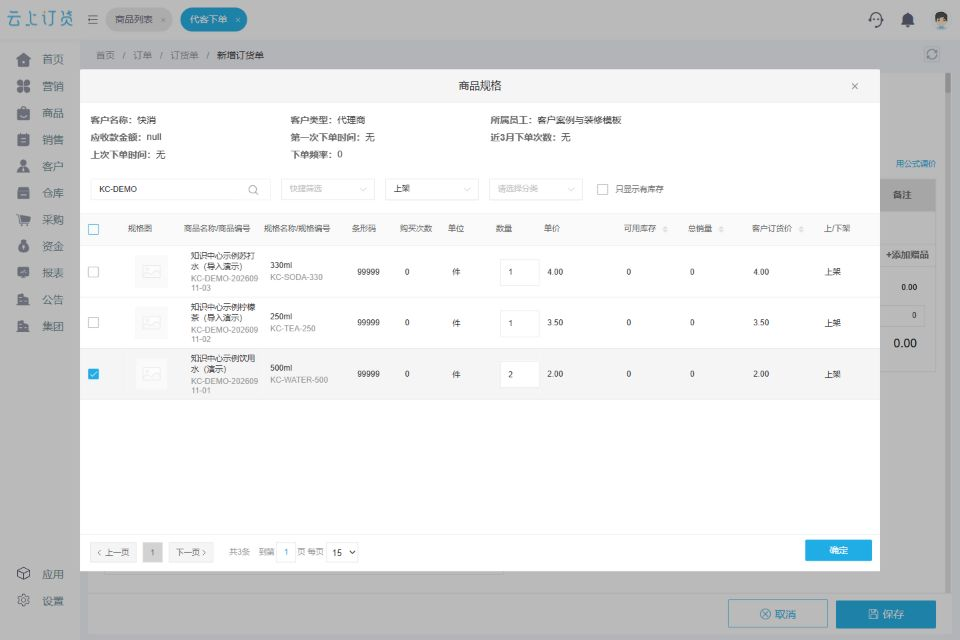Click the quantity field for KC-TEA-250
Screen dimensions: 960x640
click(520, 323)
